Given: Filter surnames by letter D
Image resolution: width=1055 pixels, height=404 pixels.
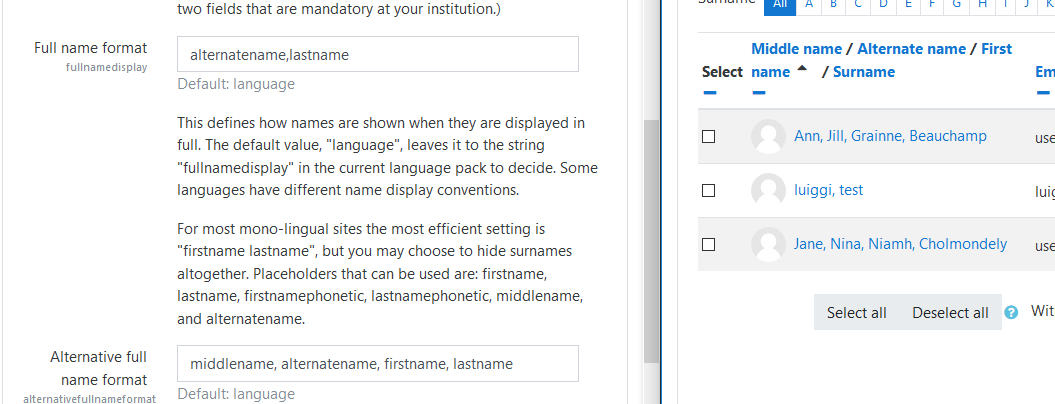Looking at the screenshot, I should pos(883,5).
